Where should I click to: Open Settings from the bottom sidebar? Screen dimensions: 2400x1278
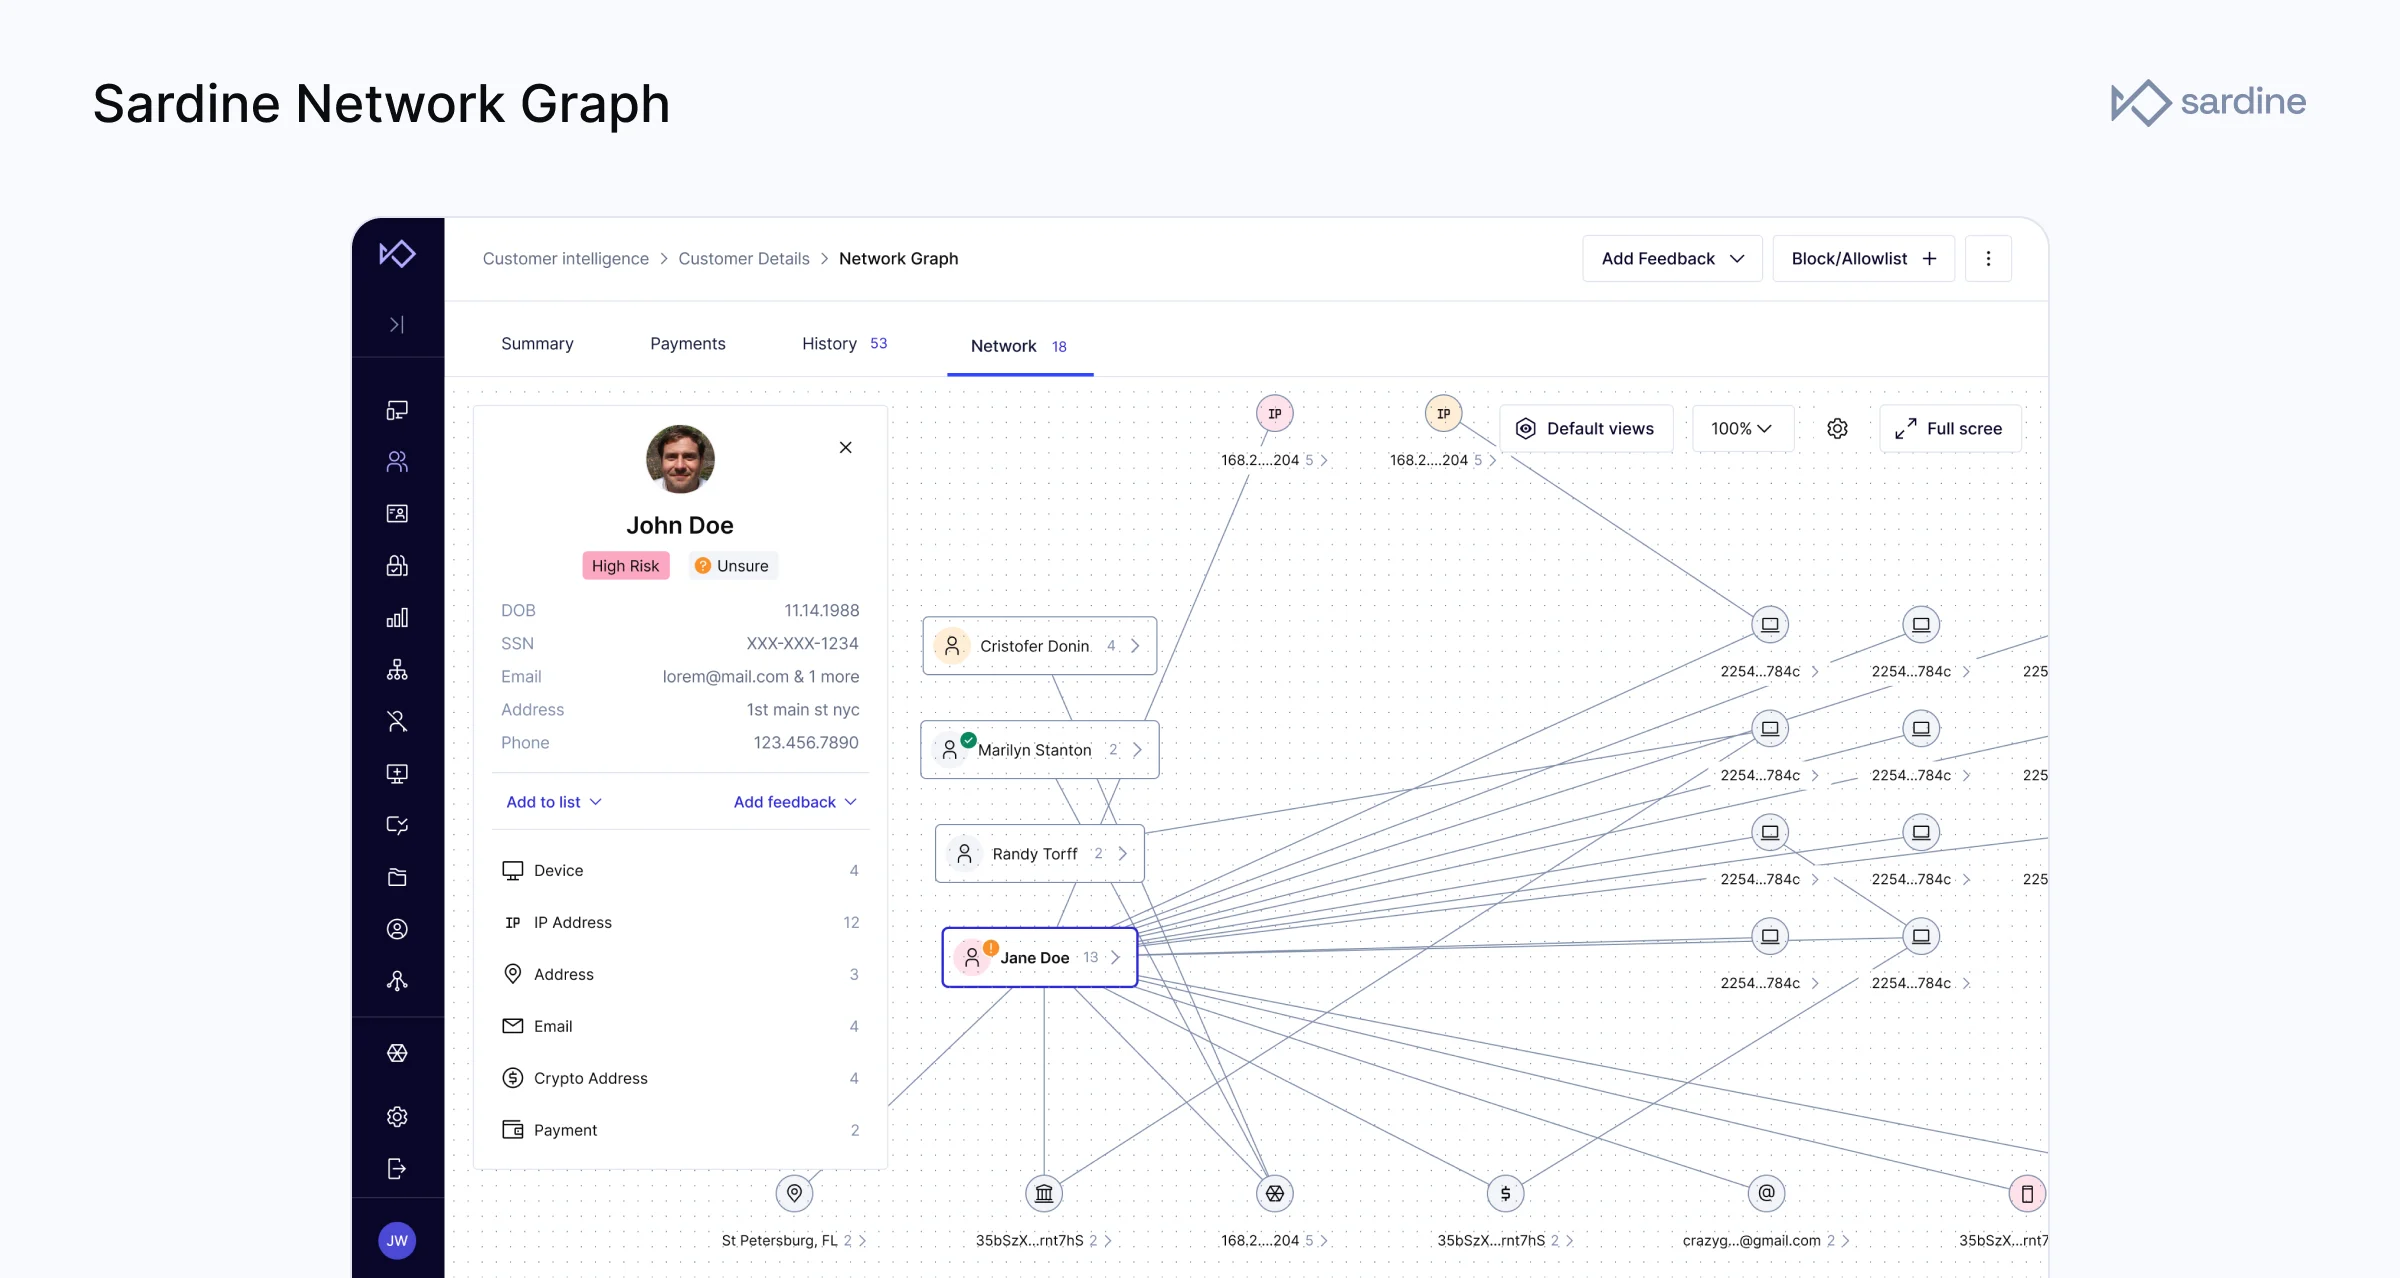[x=397, y=1117]
